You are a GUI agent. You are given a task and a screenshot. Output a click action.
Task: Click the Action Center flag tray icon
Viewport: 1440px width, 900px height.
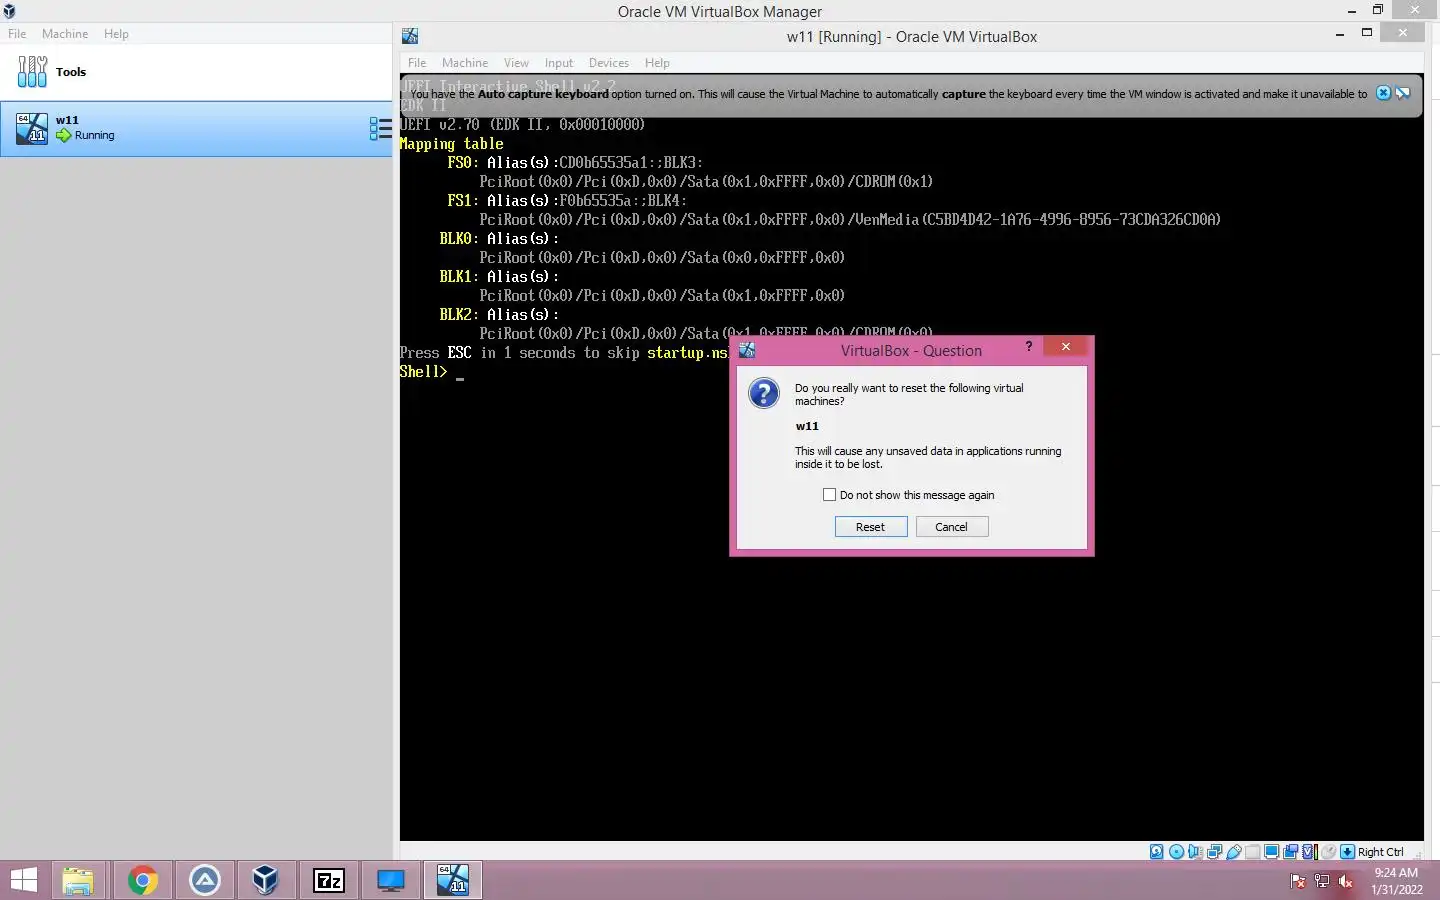1298,881
